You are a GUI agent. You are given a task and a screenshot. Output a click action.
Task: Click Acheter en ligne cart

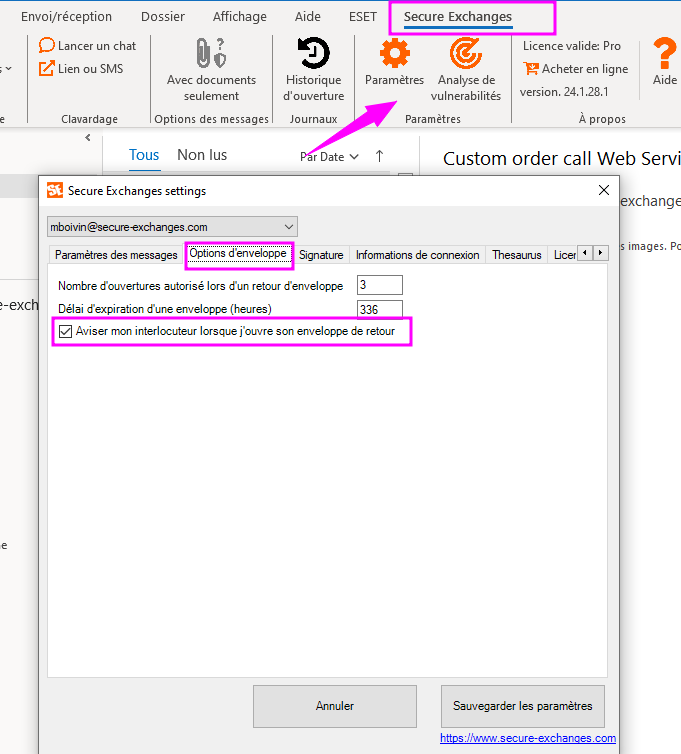pos(576,69)
